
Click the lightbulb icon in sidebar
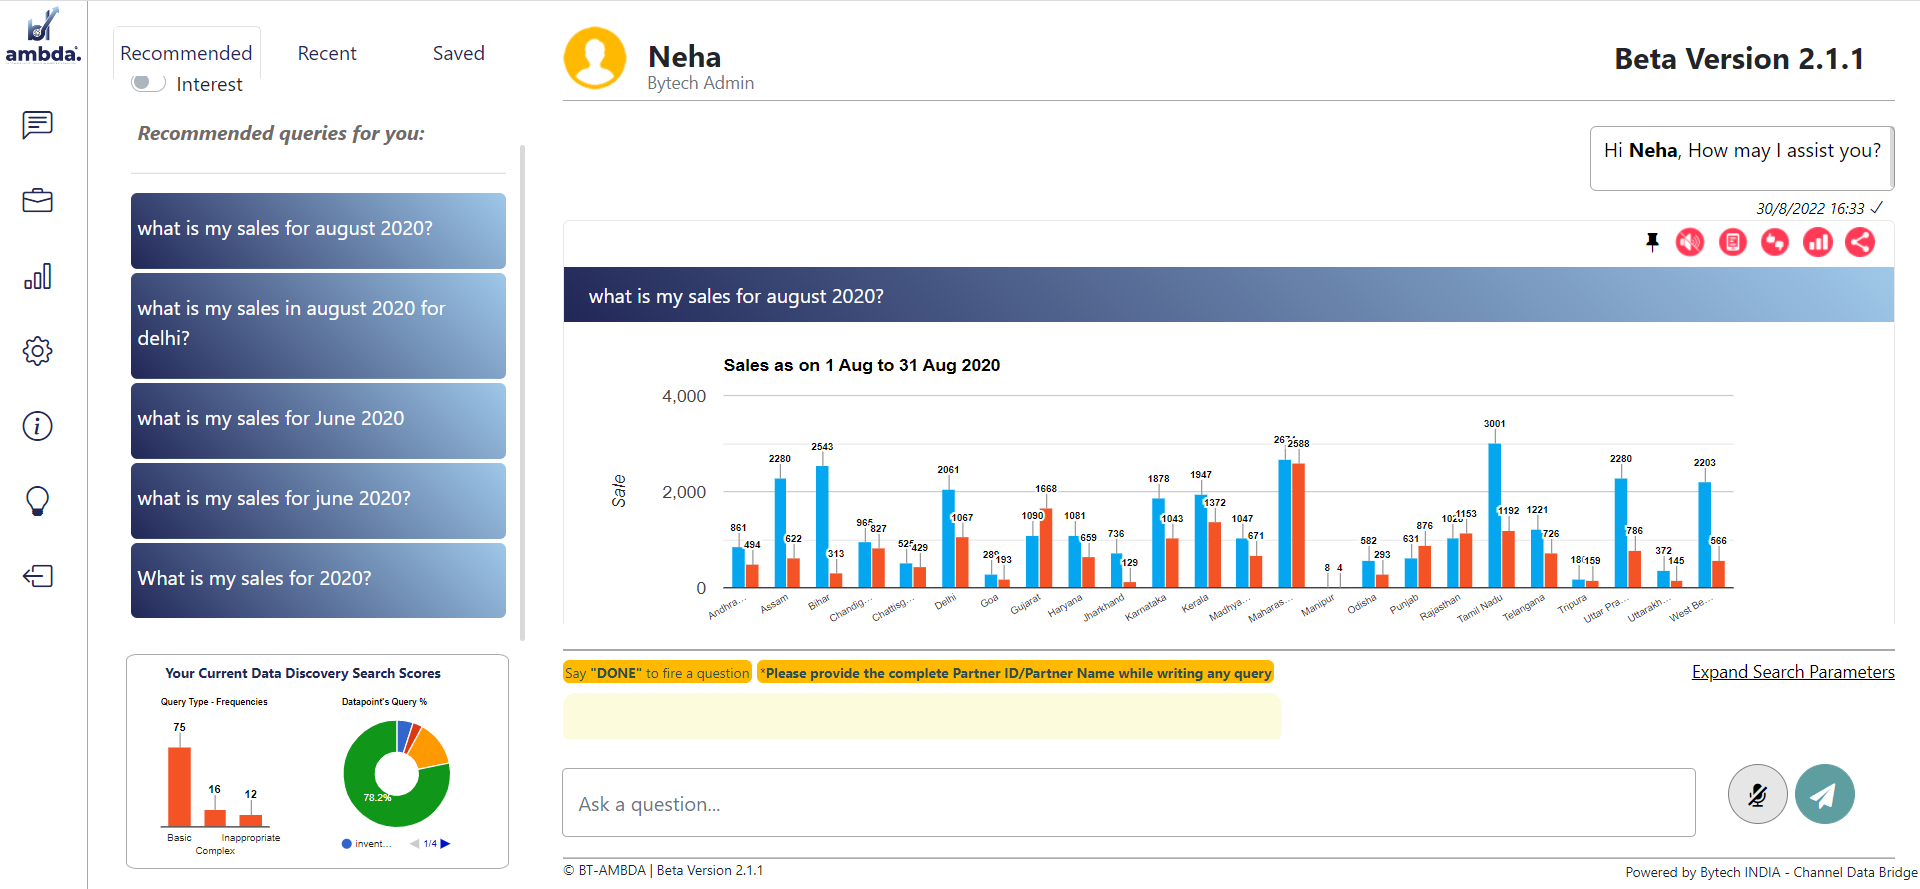click(x=37, y=501)
